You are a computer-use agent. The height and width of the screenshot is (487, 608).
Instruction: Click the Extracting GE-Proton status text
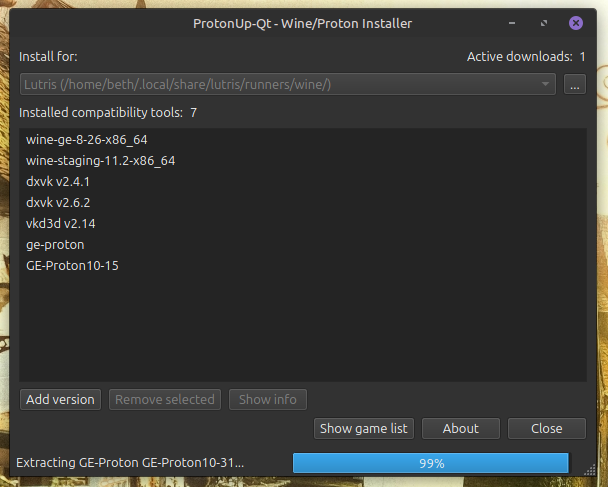pos(130,463)
